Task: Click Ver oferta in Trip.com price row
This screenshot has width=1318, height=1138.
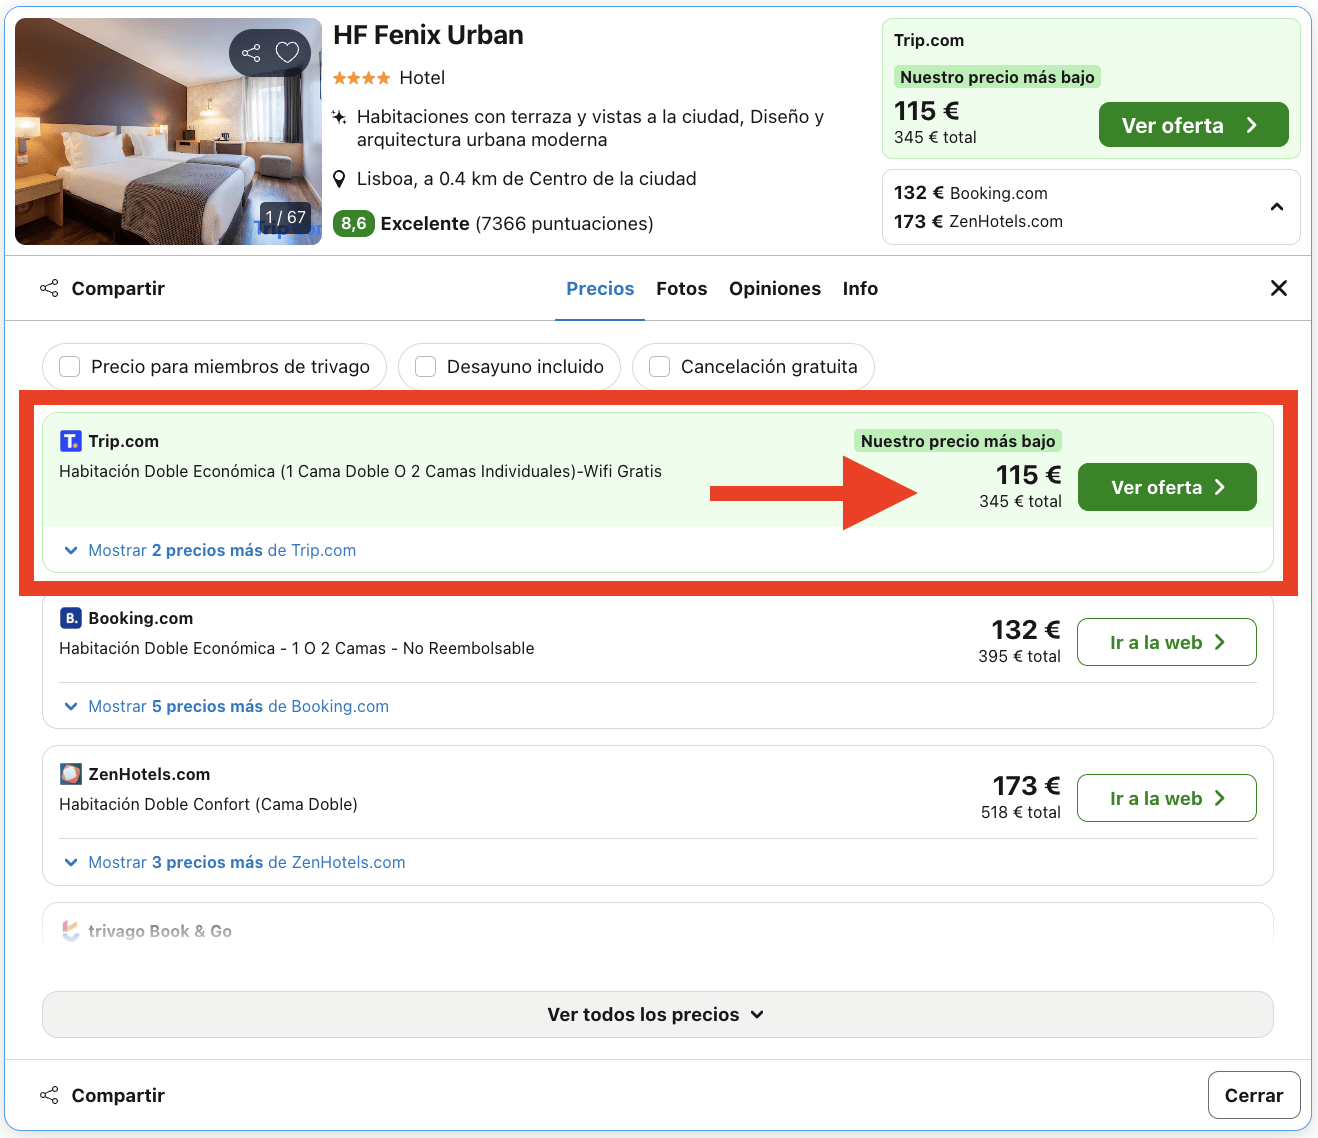Action: click(1167, 487)
